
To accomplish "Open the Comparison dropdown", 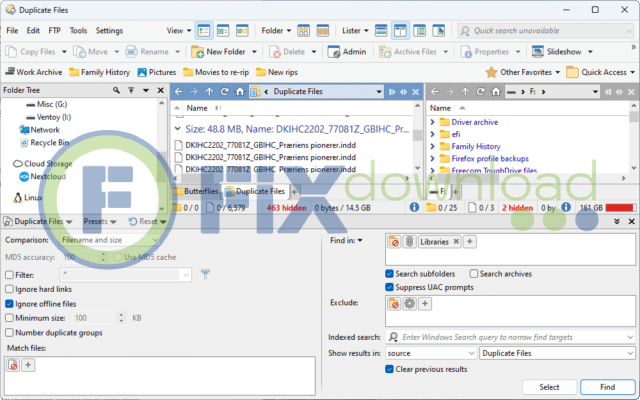I will pyautogui.click(x=108, y=240).
